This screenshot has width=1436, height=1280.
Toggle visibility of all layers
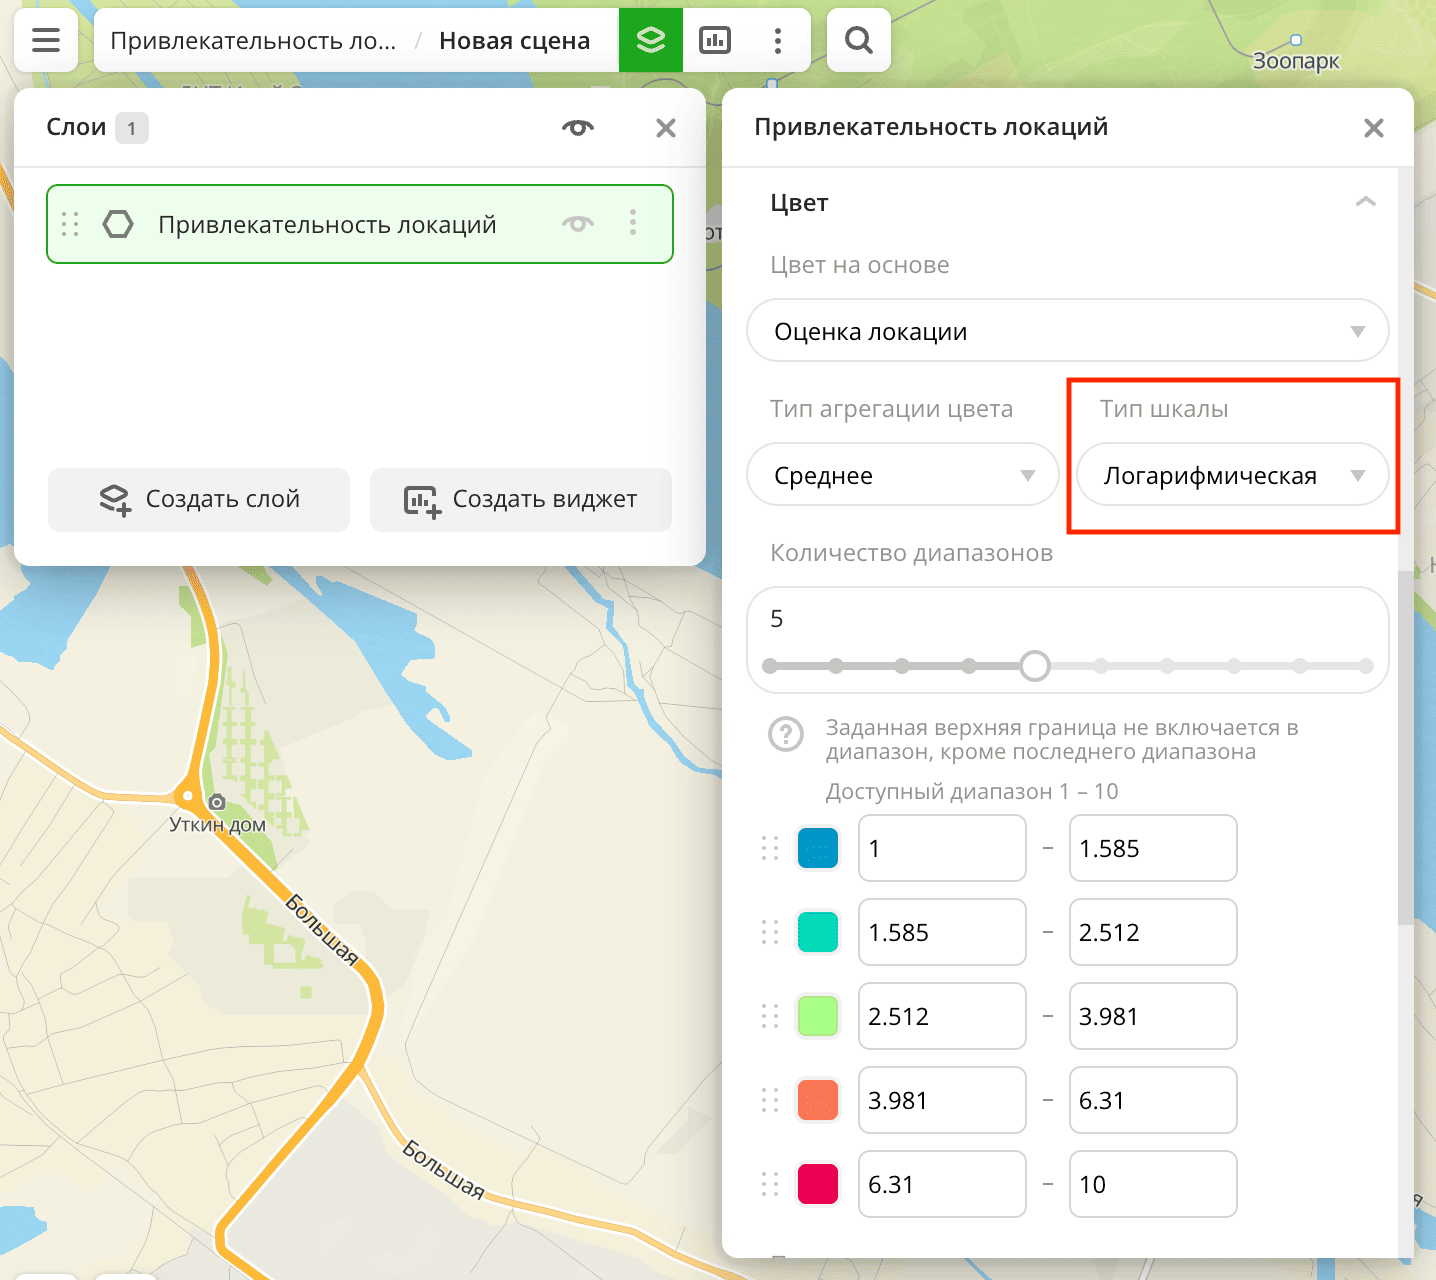(577, 128)
